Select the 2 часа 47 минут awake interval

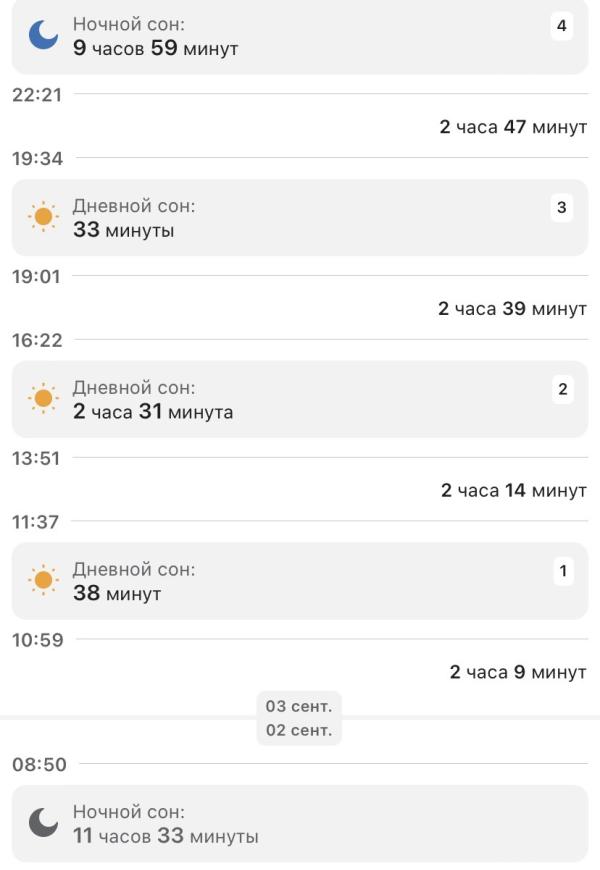coord(513,127)
